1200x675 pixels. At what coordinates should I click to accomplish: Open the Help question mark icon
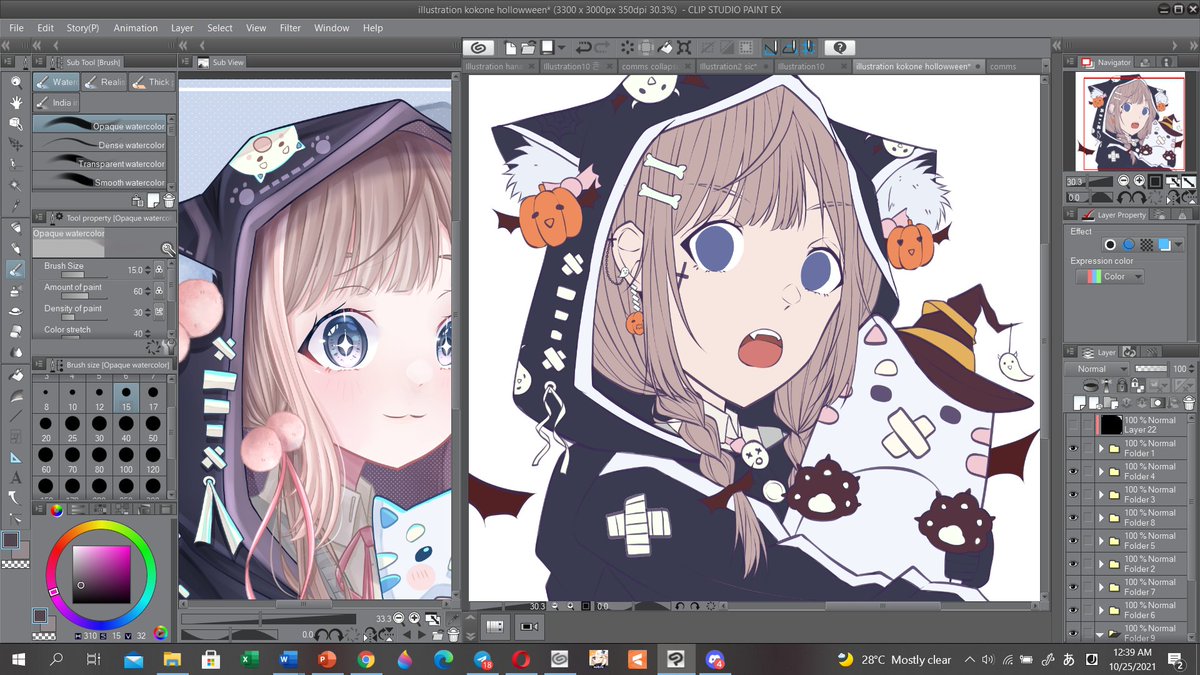(840, 47)
